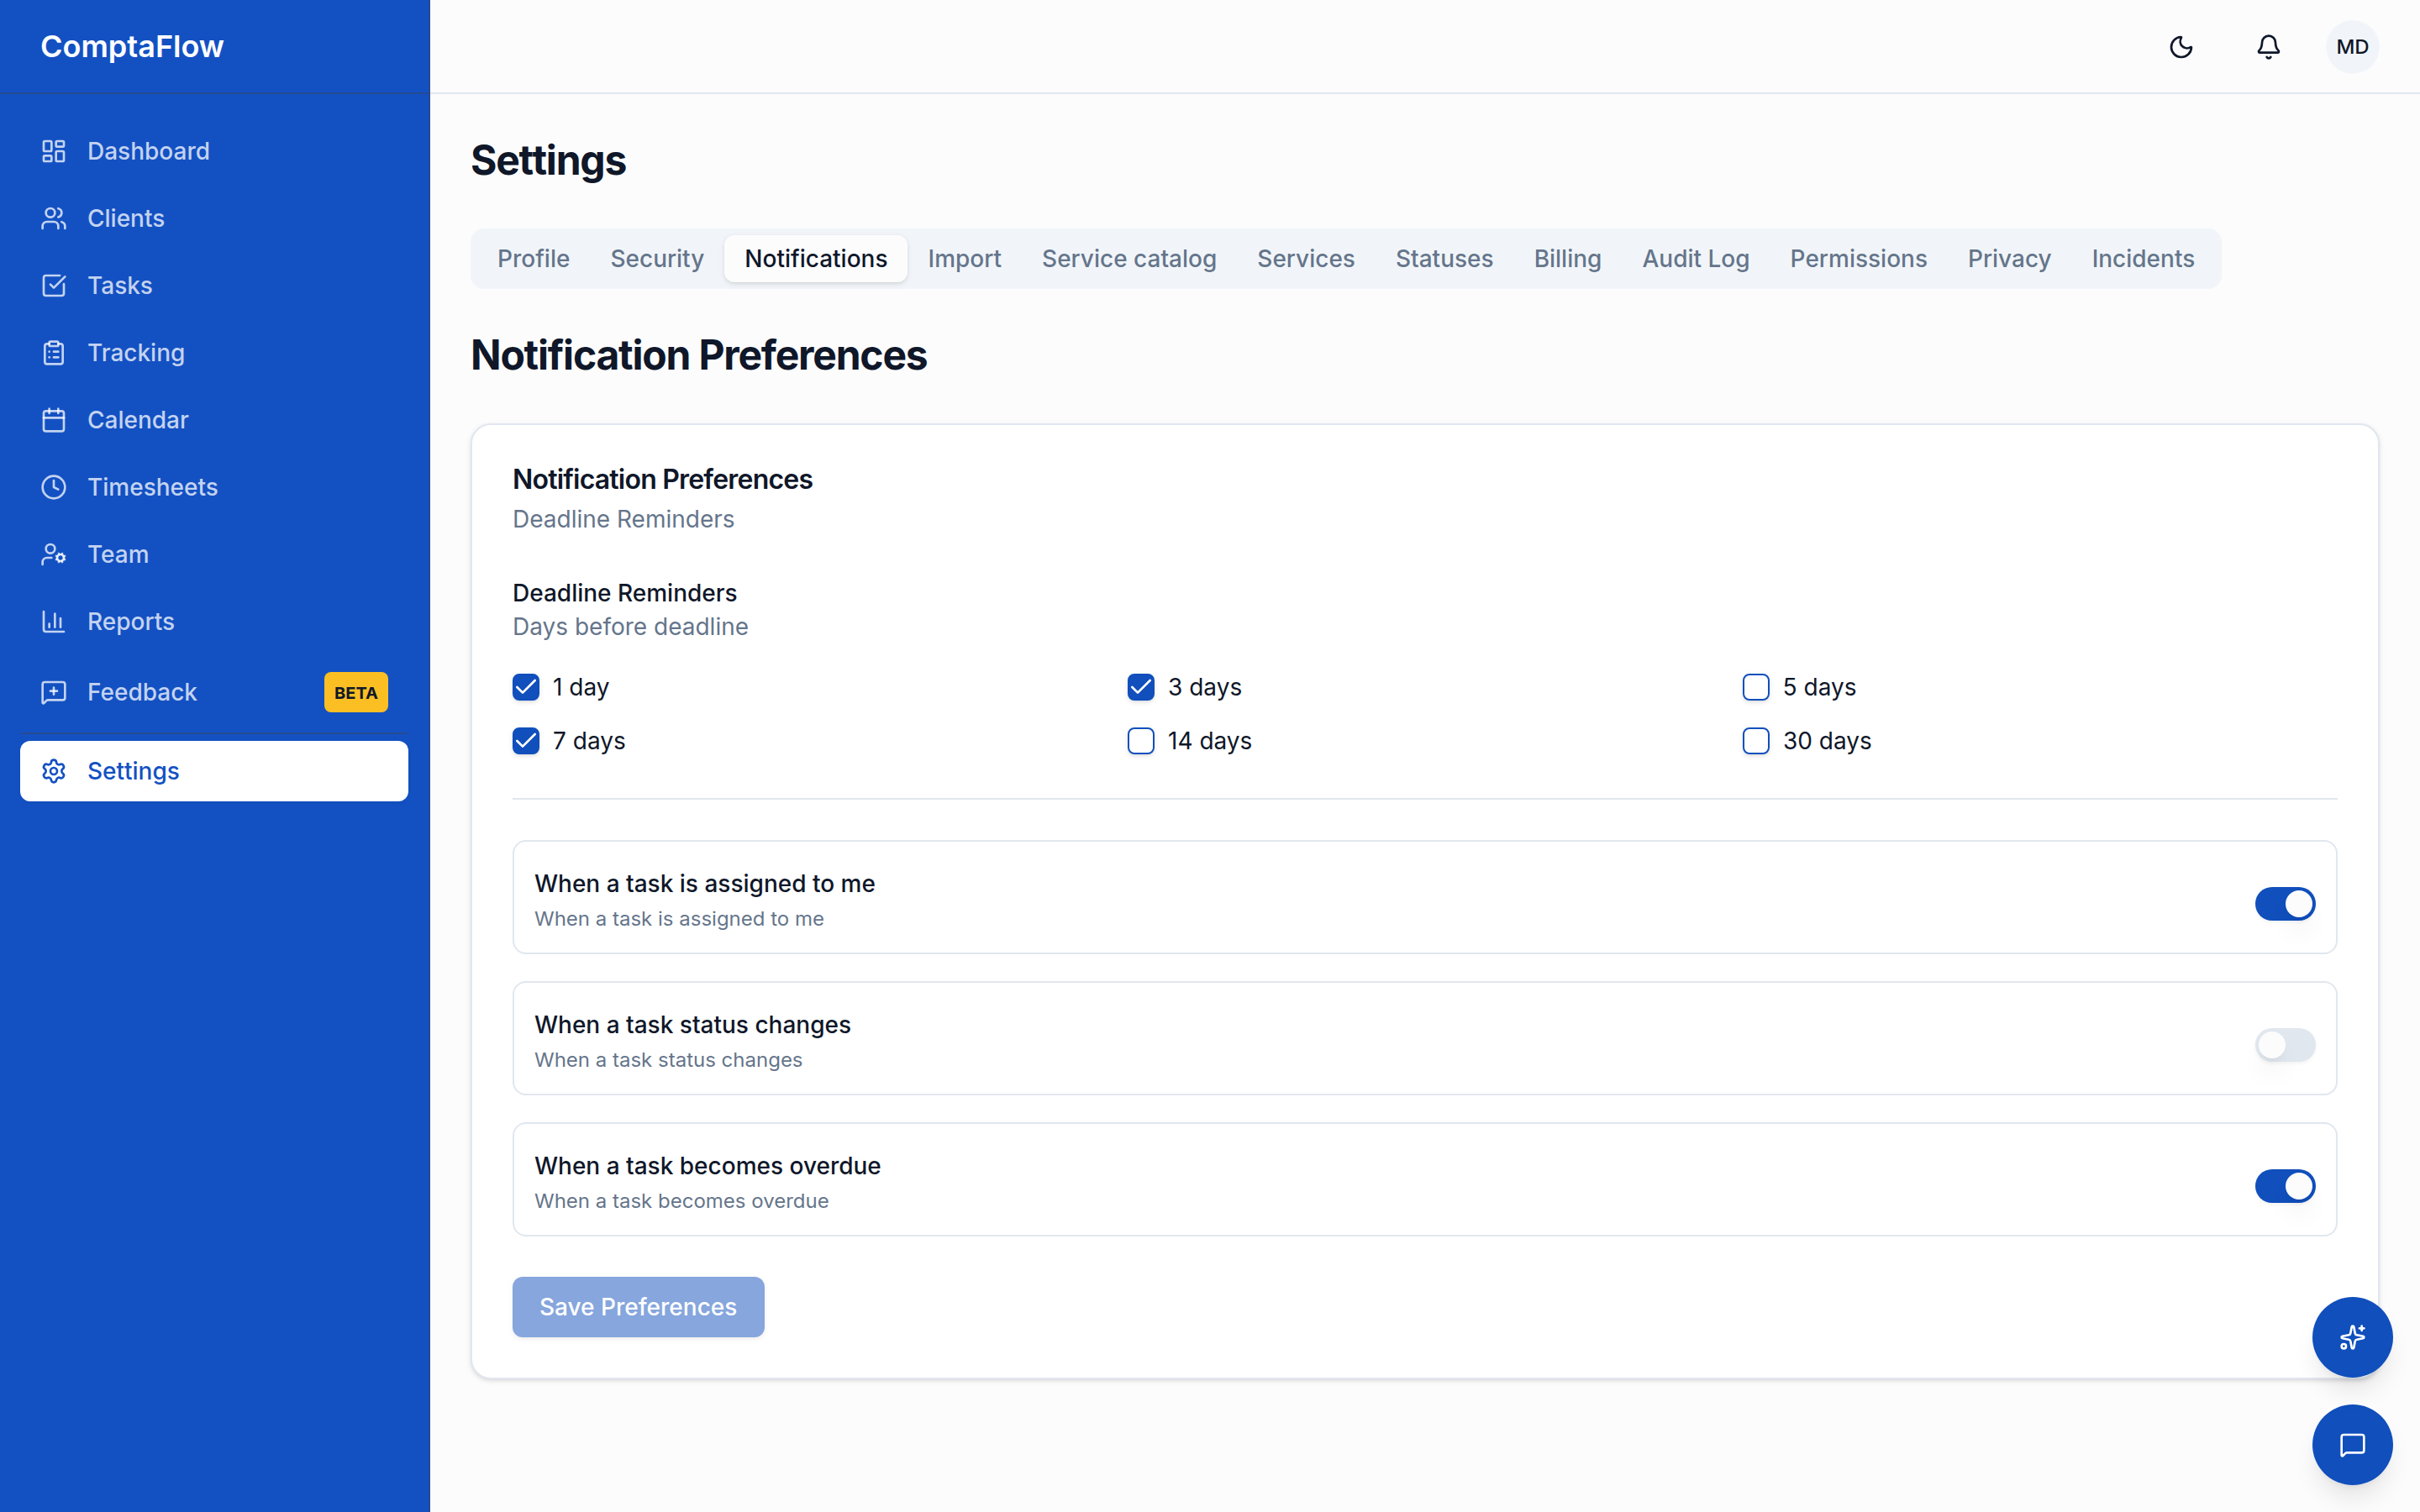Open the AI sparkles assistant button

tap(2352, 1337)
